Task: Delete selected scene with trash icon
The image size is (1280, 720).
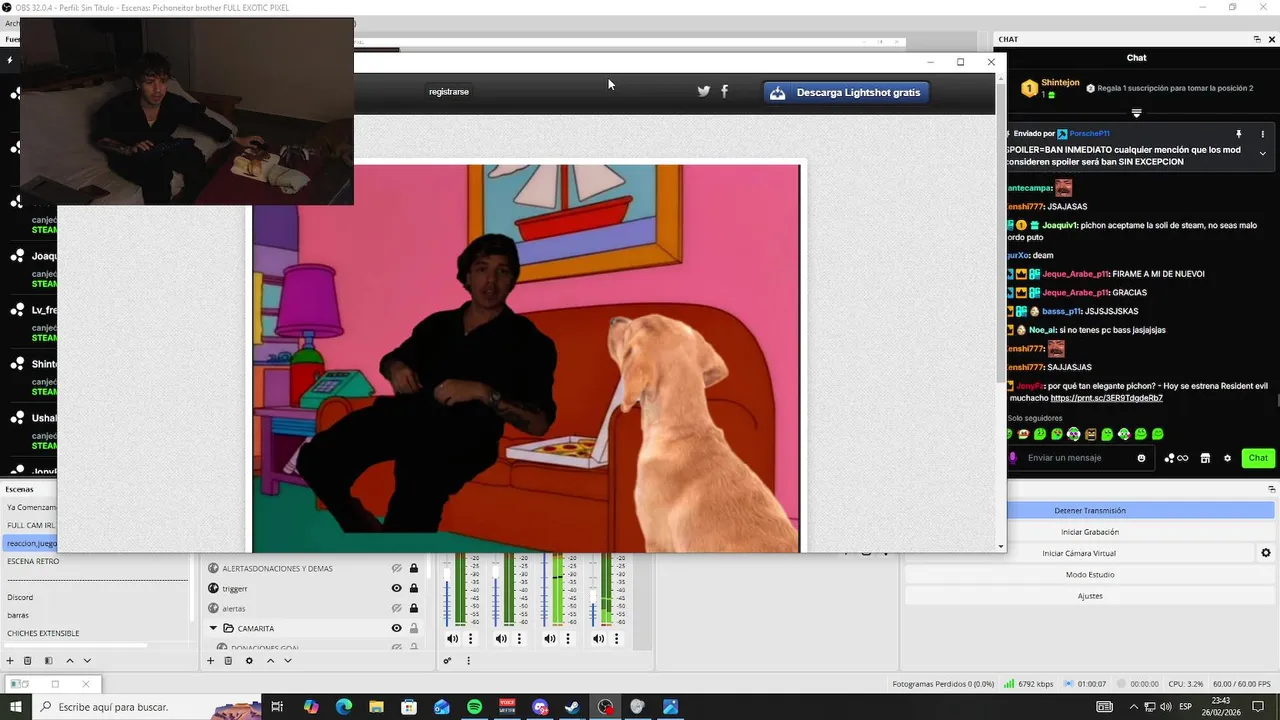Action: pos(28,660)
